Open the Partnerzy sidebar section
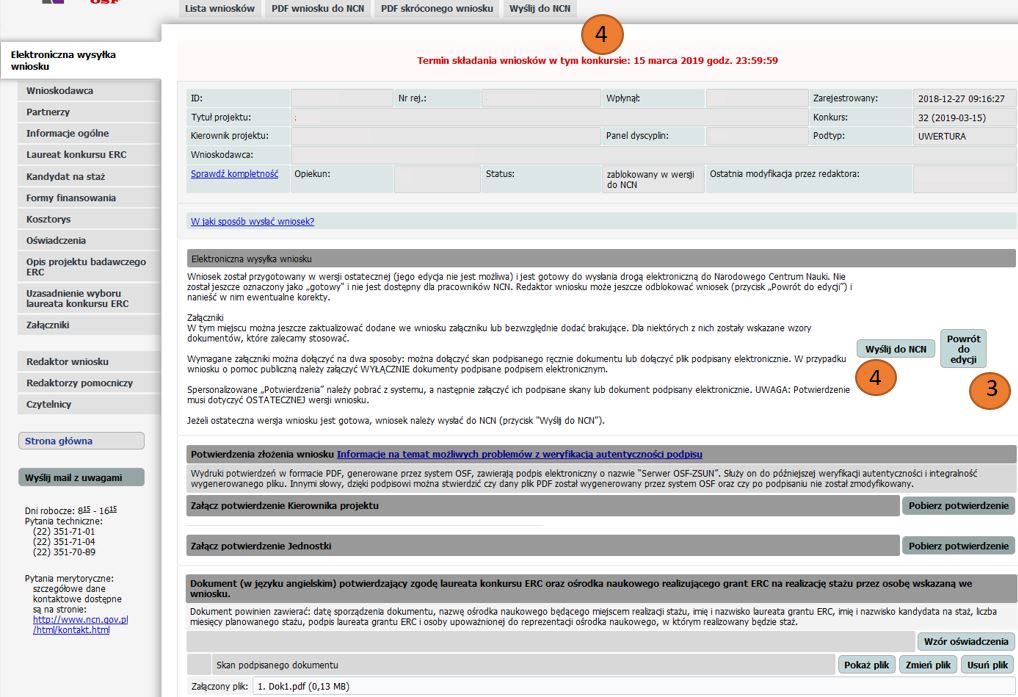The height and width of the screenshot is (697, 1018). (89, 112)
